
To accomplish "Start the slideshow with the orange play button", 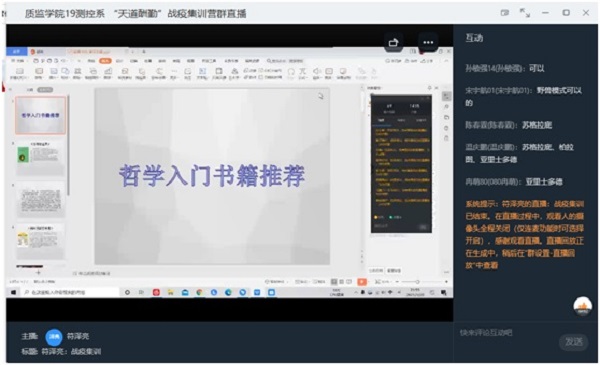I will point(362,282).
